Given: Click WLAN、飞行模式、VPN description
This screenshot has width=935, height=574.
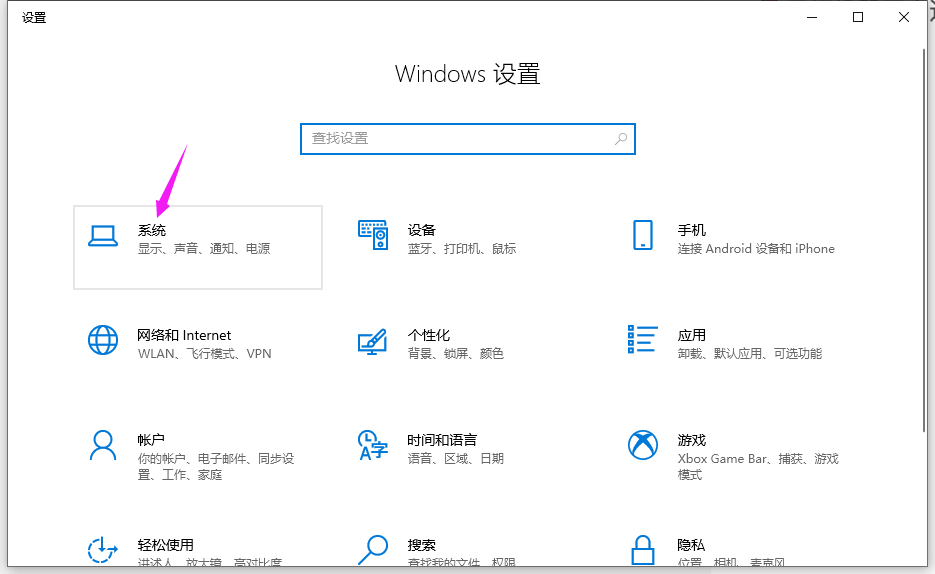Looking at the screenshot, I should click(205, 353).
